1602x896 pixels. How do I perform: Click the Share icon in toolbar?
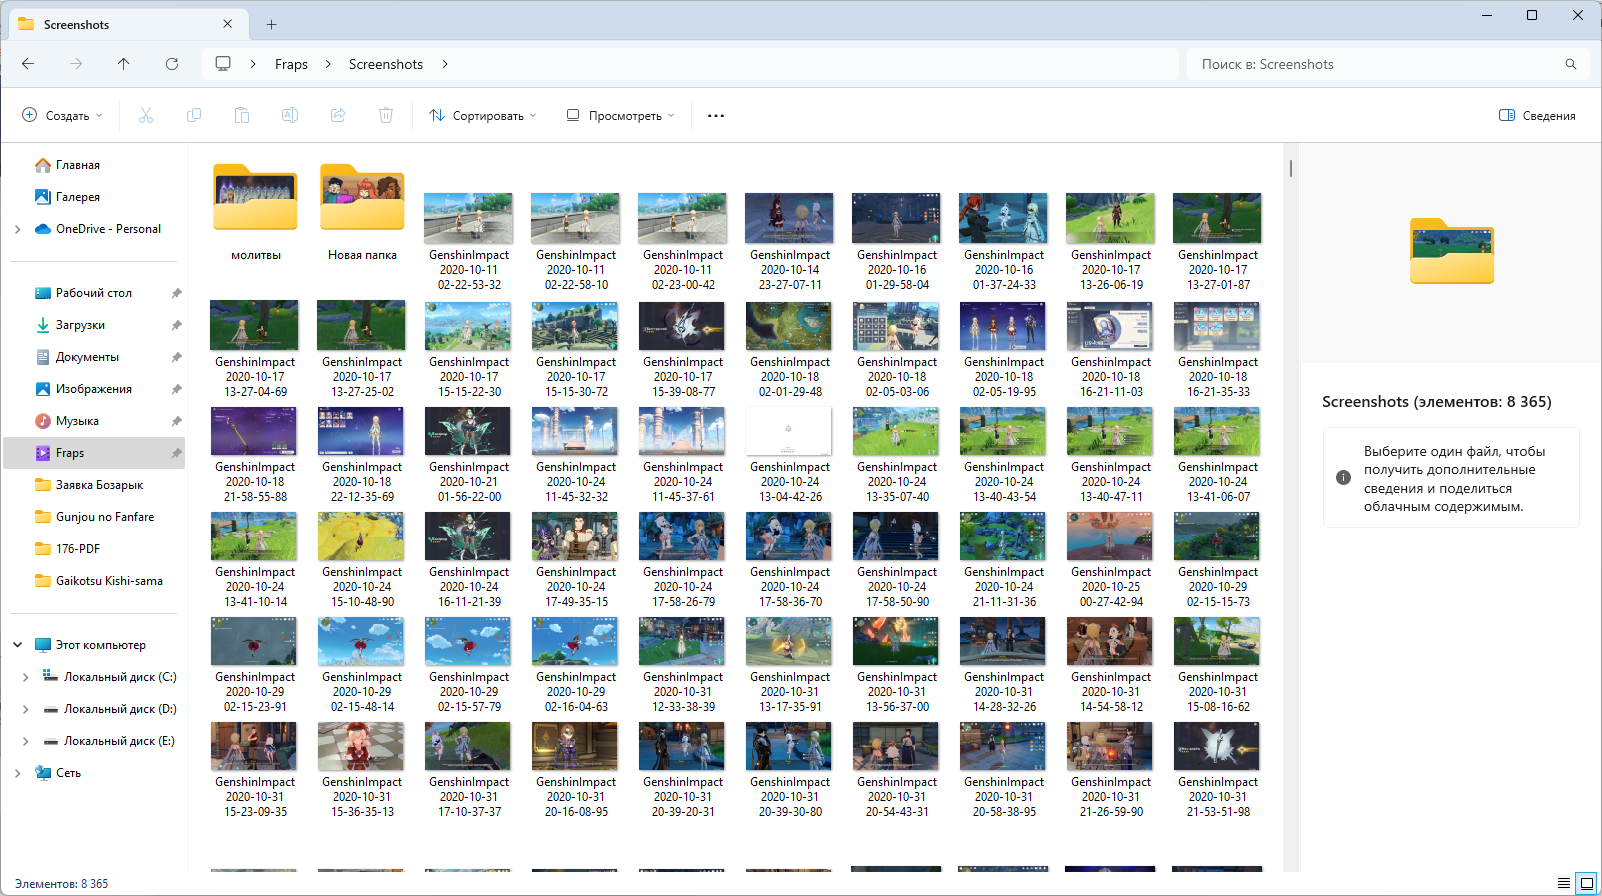[338, 116]
